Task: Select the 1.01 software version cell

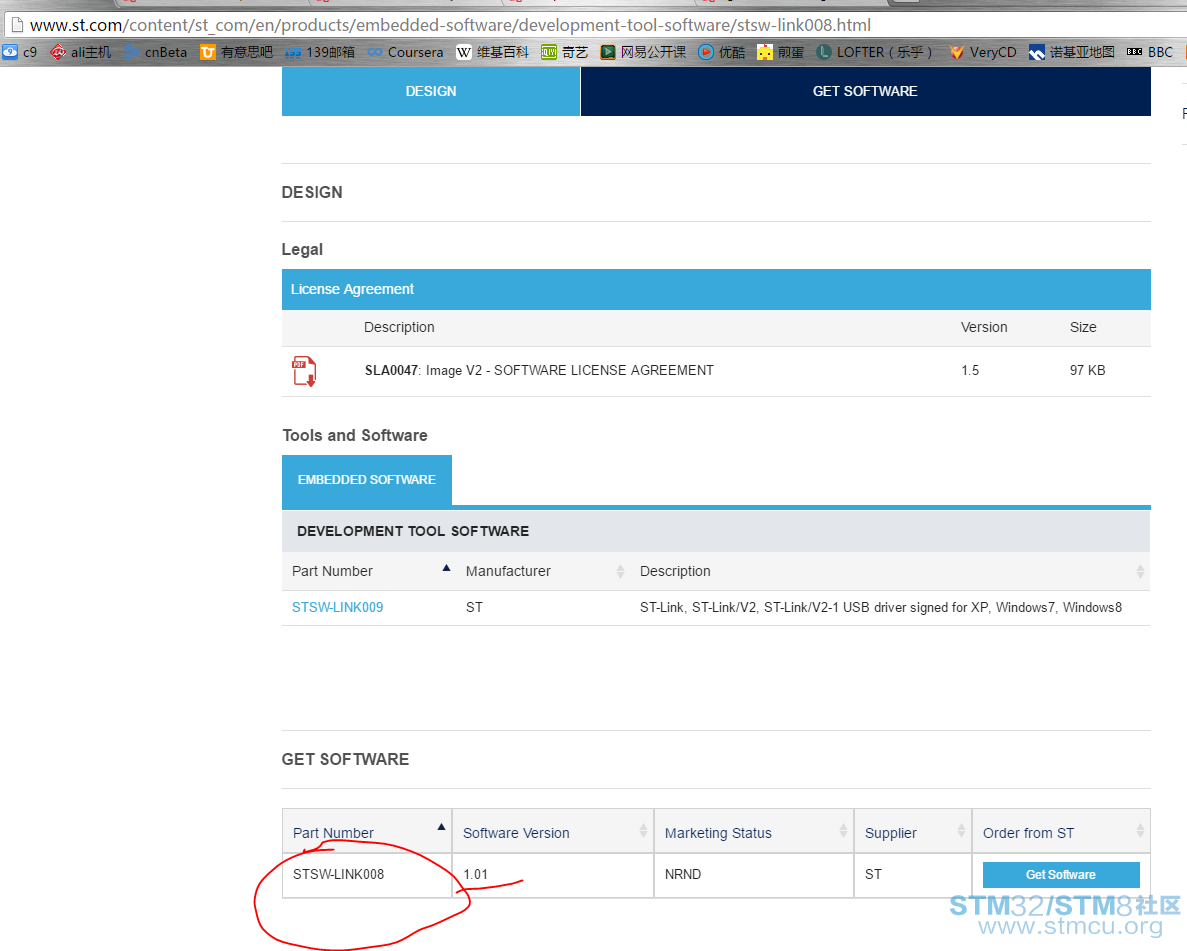Action: pyautogui.click(x=553, y=875)
